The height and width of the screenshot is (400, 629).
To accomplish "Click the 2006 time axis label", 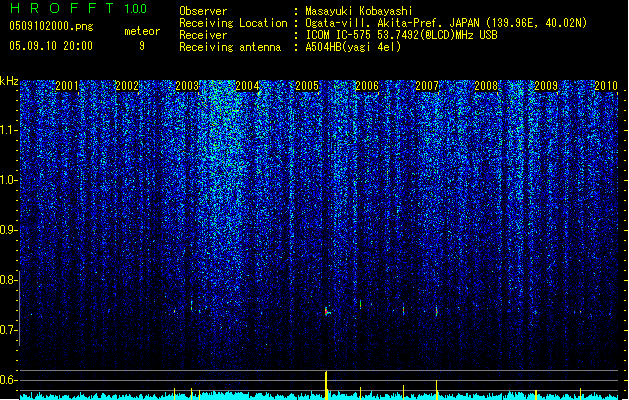I will tap(367, 85).
